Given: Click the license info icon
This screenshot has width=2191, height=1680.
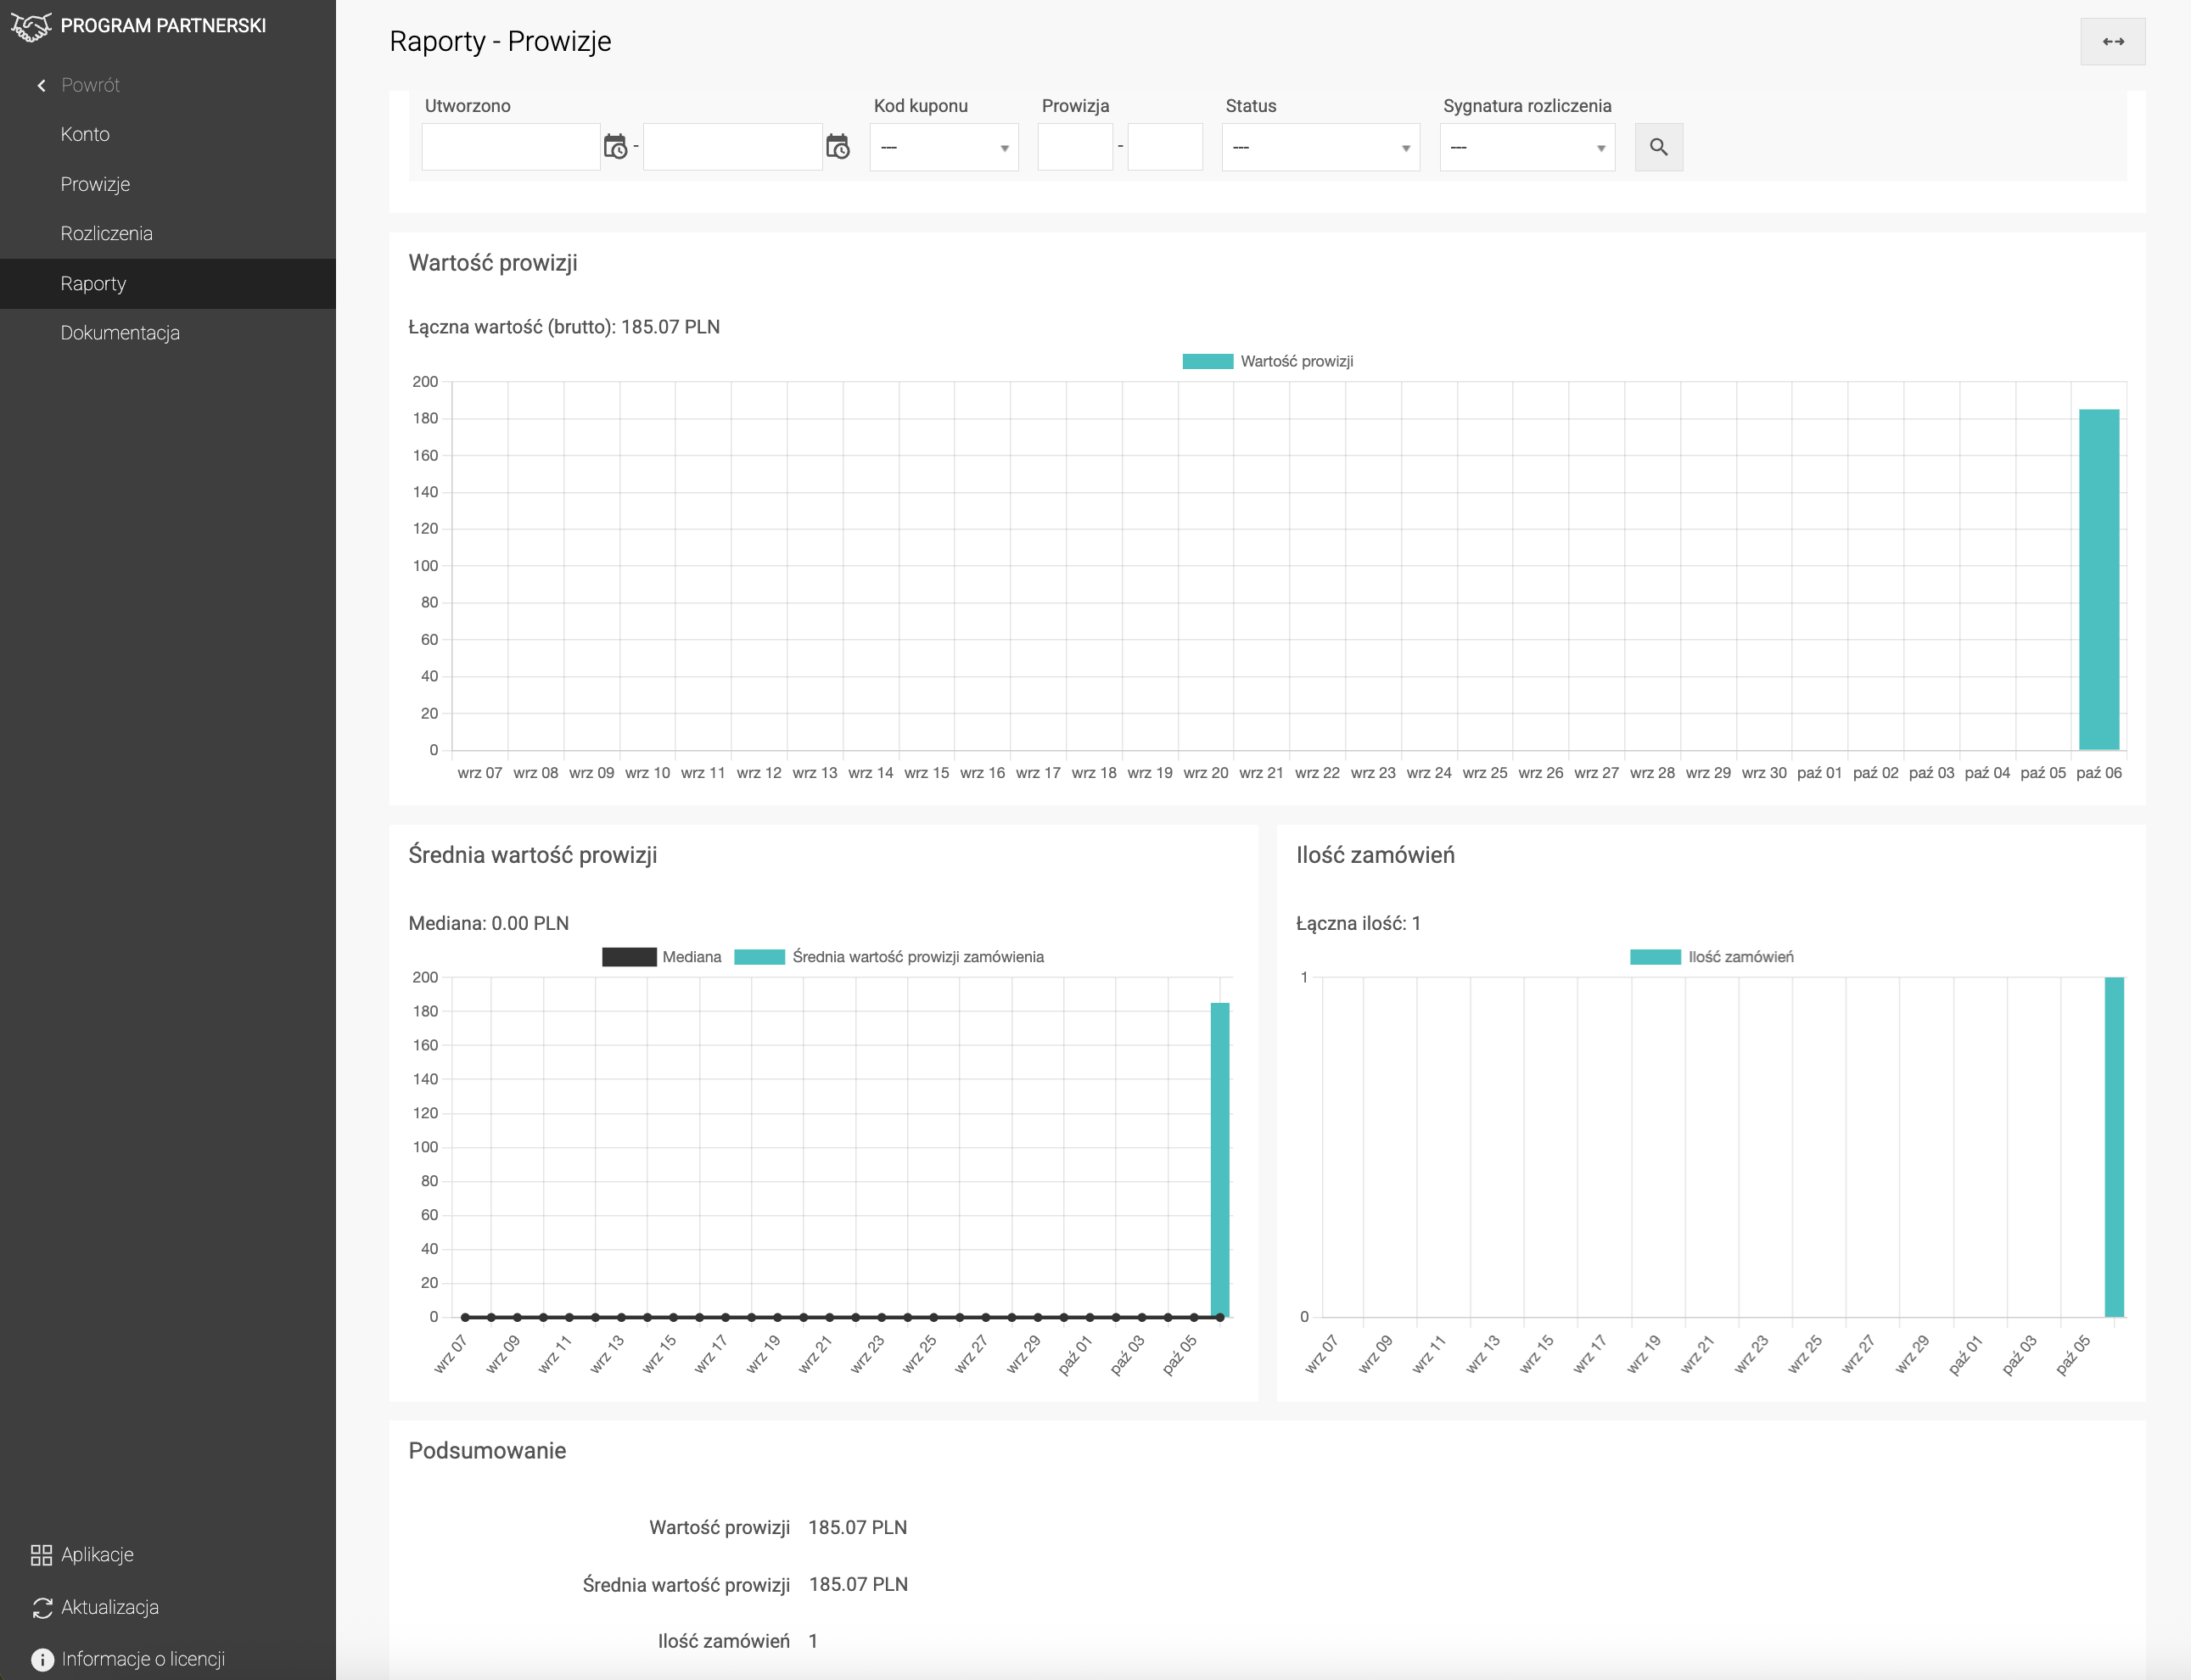Looking at the screenshot, I should (42, 1659).
